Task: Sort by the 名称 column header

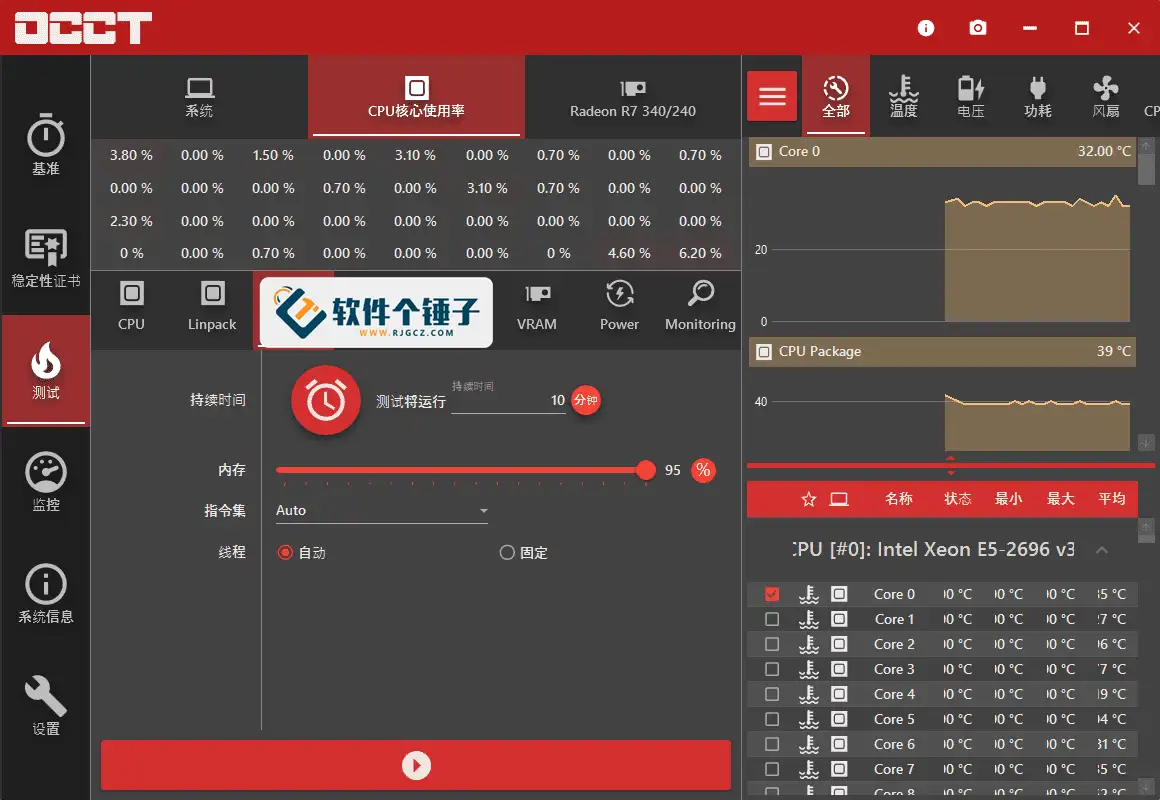Action: click(x=899, y=500)
